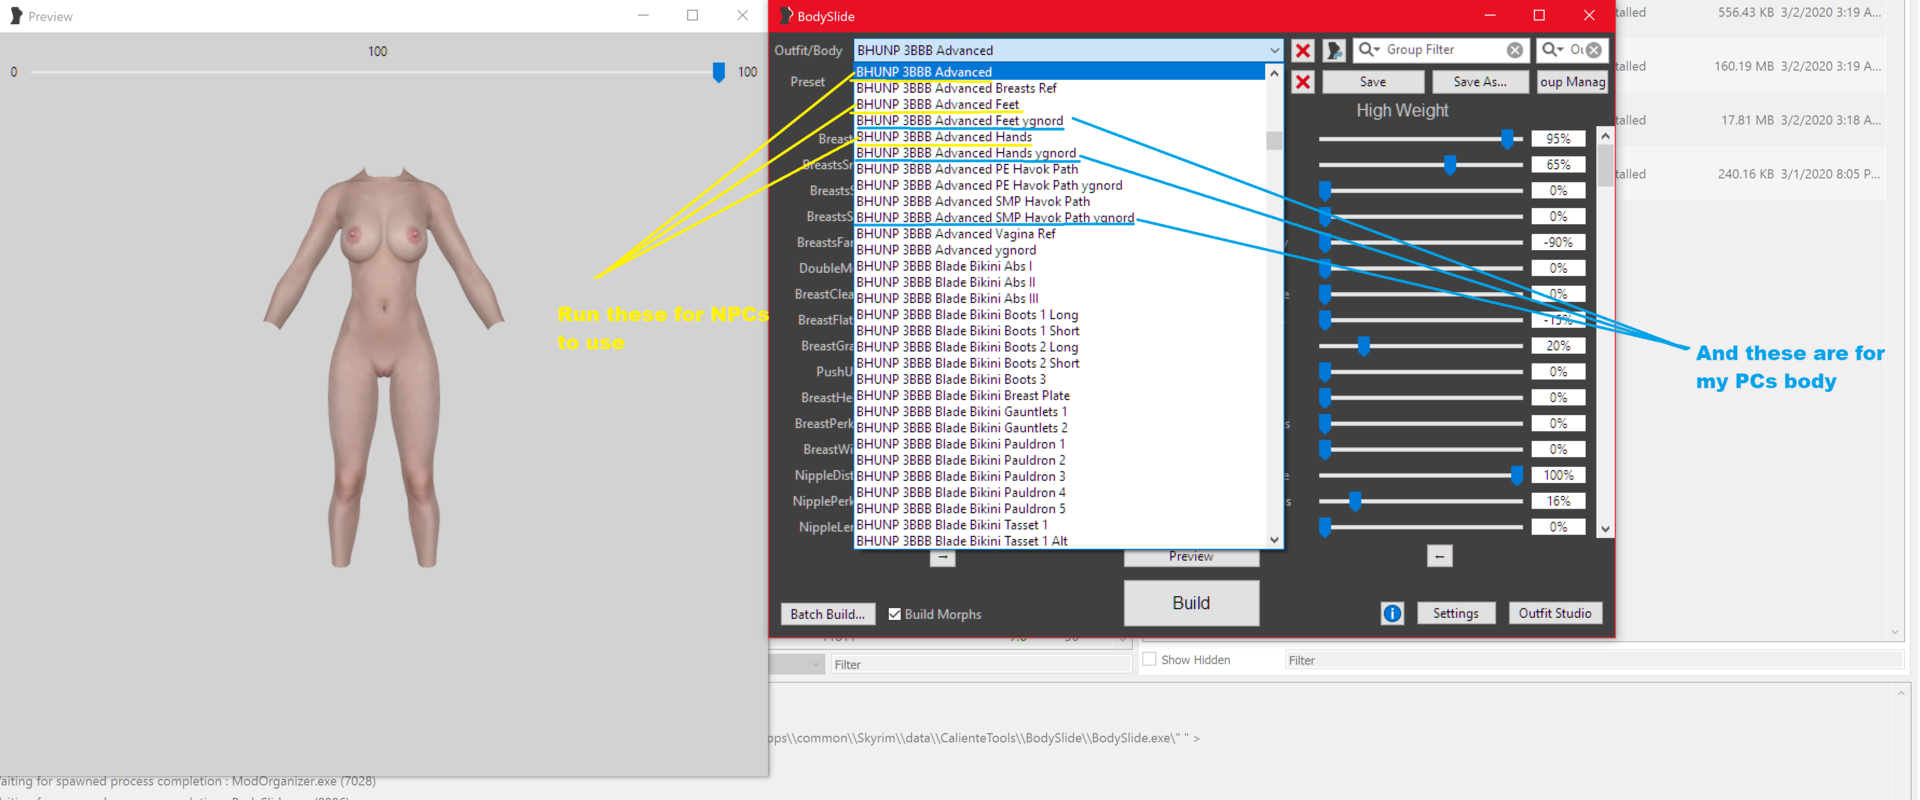Choose BHUNP 3BBB Blade Bikini Tasset 1 Alt
Viewport: 1920px width, 800px height.
pyautogui.click(x=1060, y=541)
